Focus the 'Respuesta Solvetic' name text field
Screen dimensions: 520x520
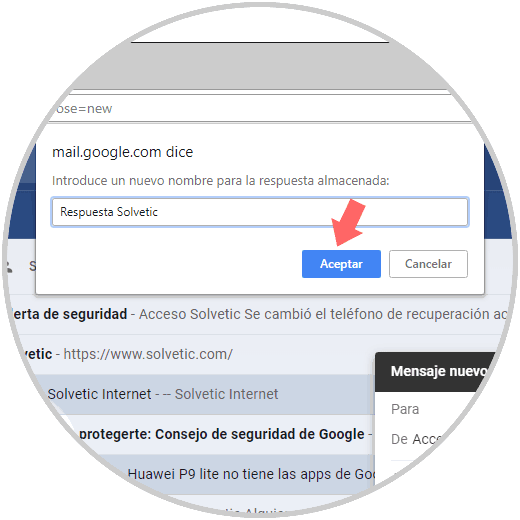click(x=260, y=212)
